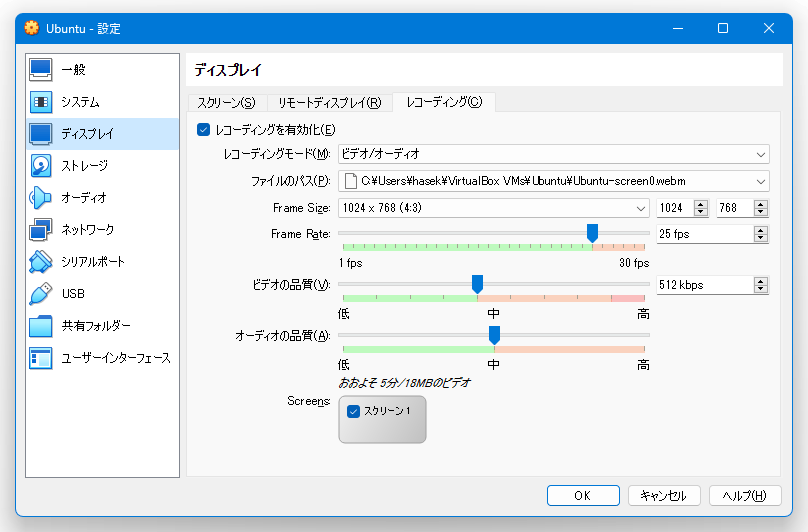Image resolution: width=808 pixels, height=532 pixels.
Task: Open the Frame Size preset dropdown
Action: (x=494, y=208)
